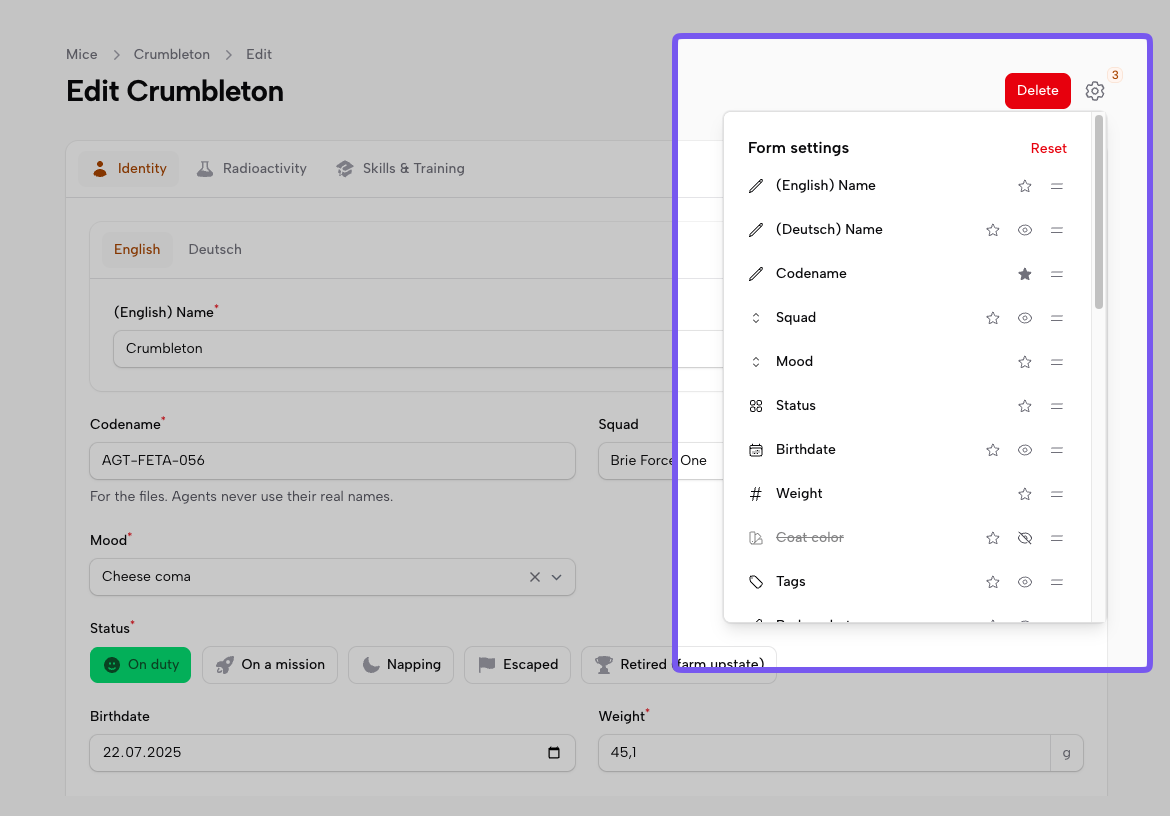Go to Mice breadcrumb
Viewport: 1170px width, 816px height.
click(81, 54)
